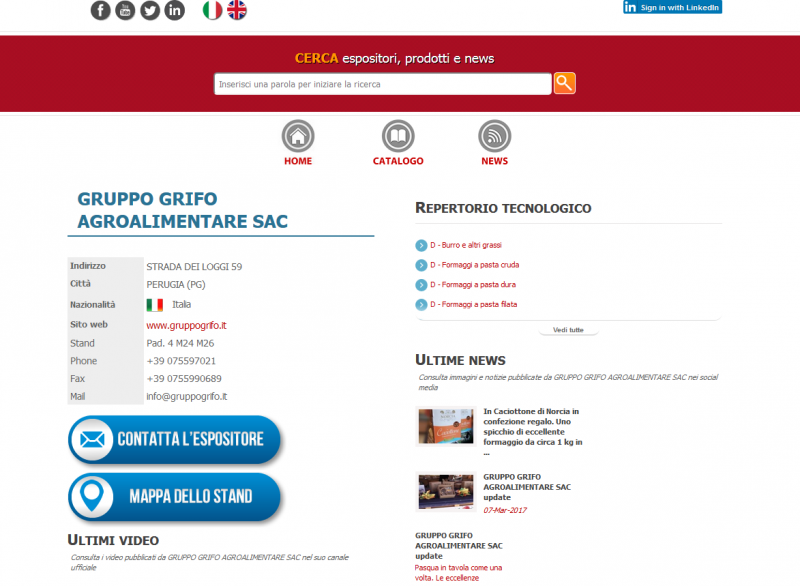Click city value PERUGIA (PG)
This screenshot has height=586, width=800.
coord(176,285)
